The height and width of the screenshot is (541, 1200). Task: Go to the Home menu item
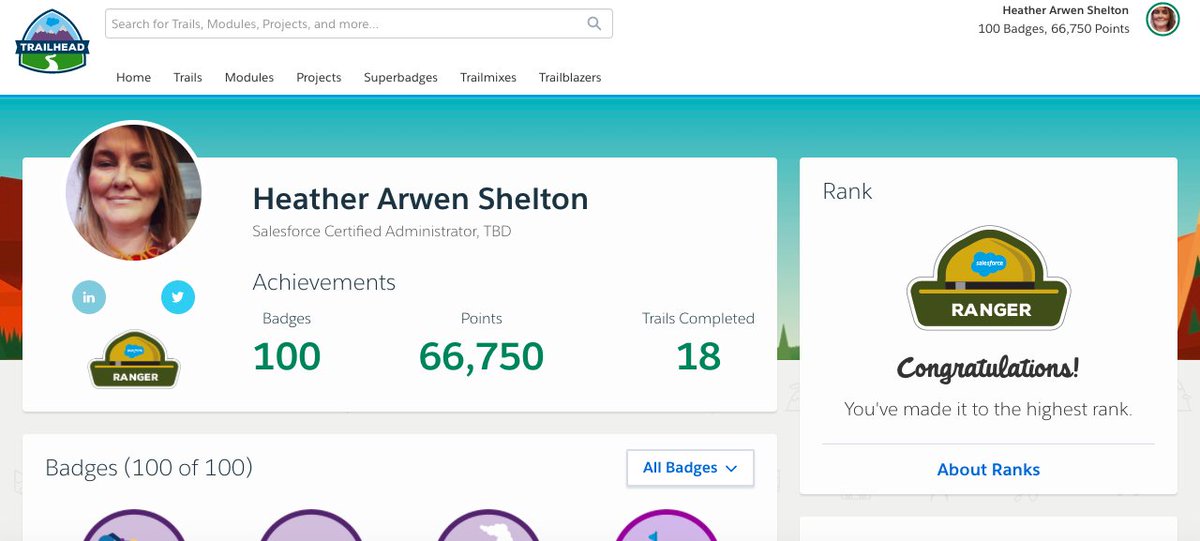(133, 77)
